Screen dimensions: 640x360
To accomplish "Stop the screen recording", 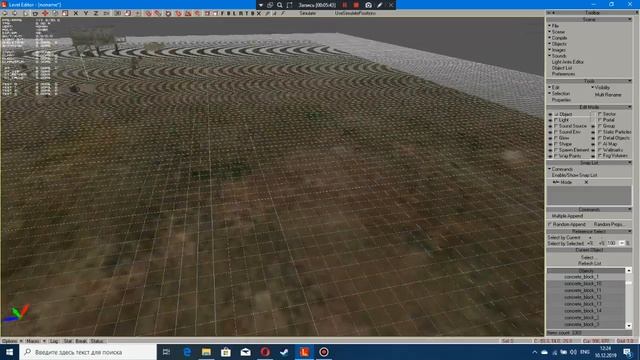I will pyautogui.click(x=356, y=5).
